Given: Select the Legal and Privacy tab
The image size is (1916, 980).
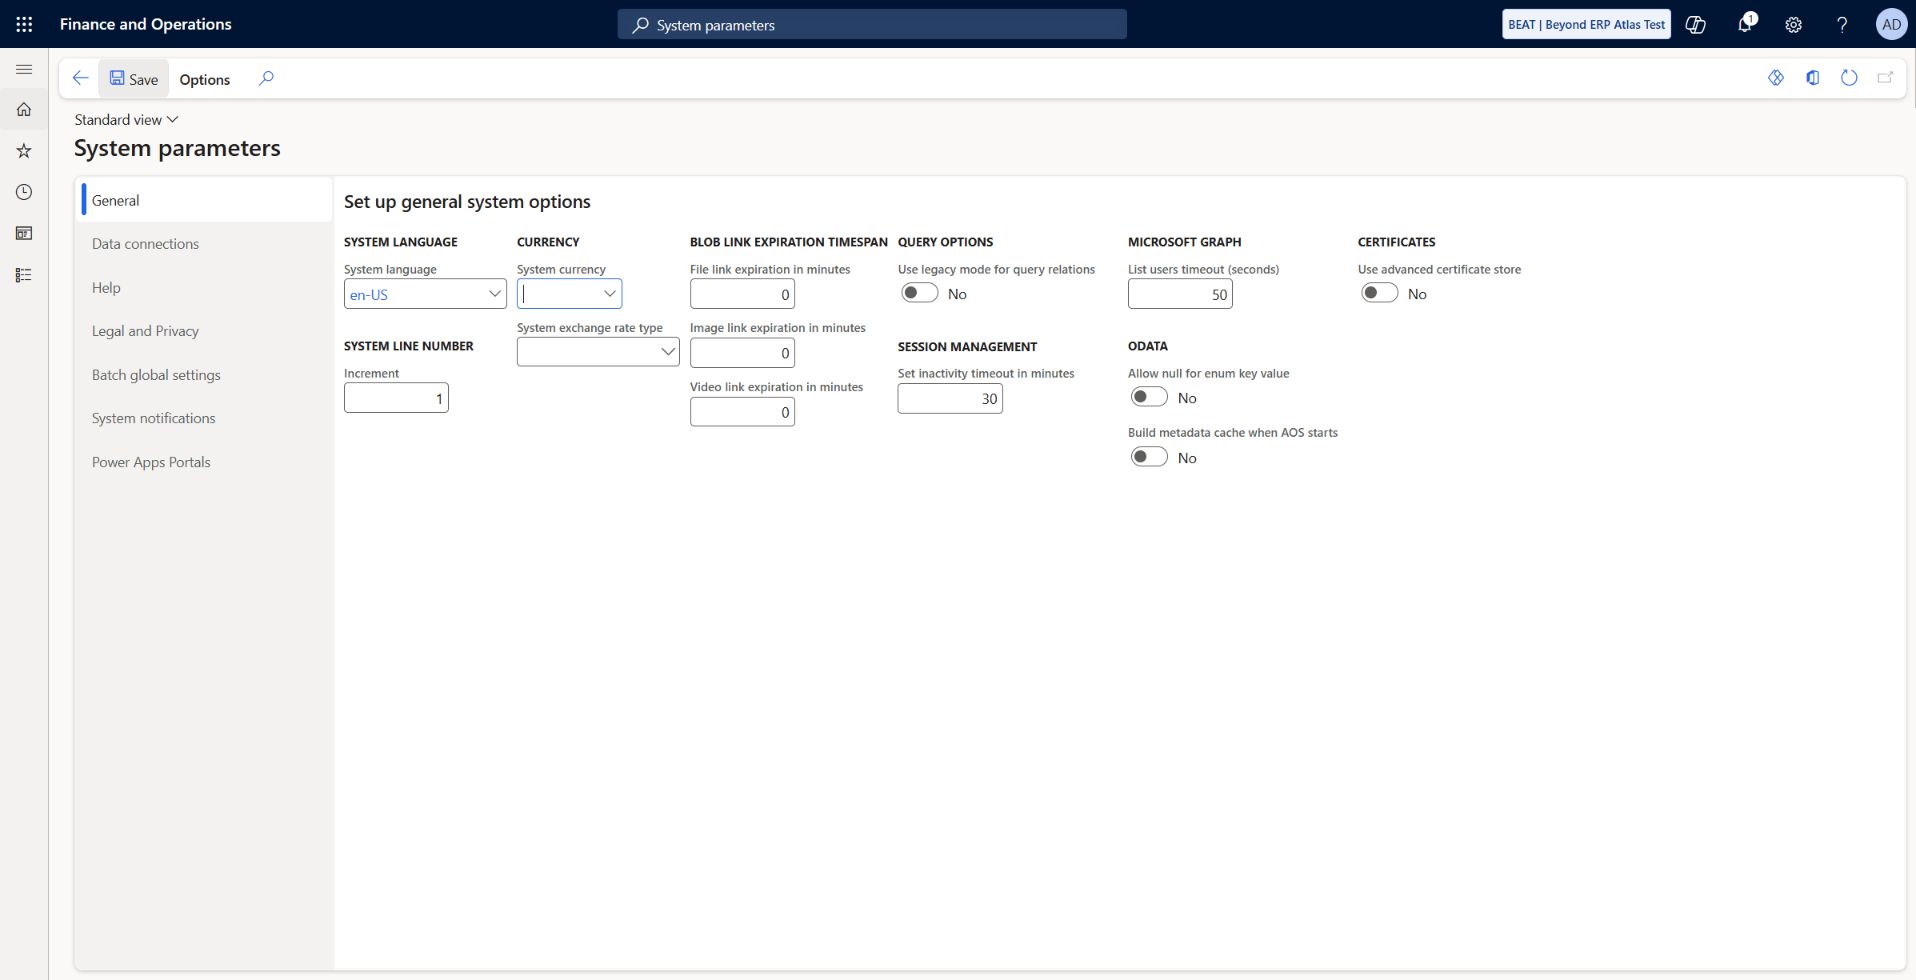Looking at the screenshot, I should [x=206, y=331].
